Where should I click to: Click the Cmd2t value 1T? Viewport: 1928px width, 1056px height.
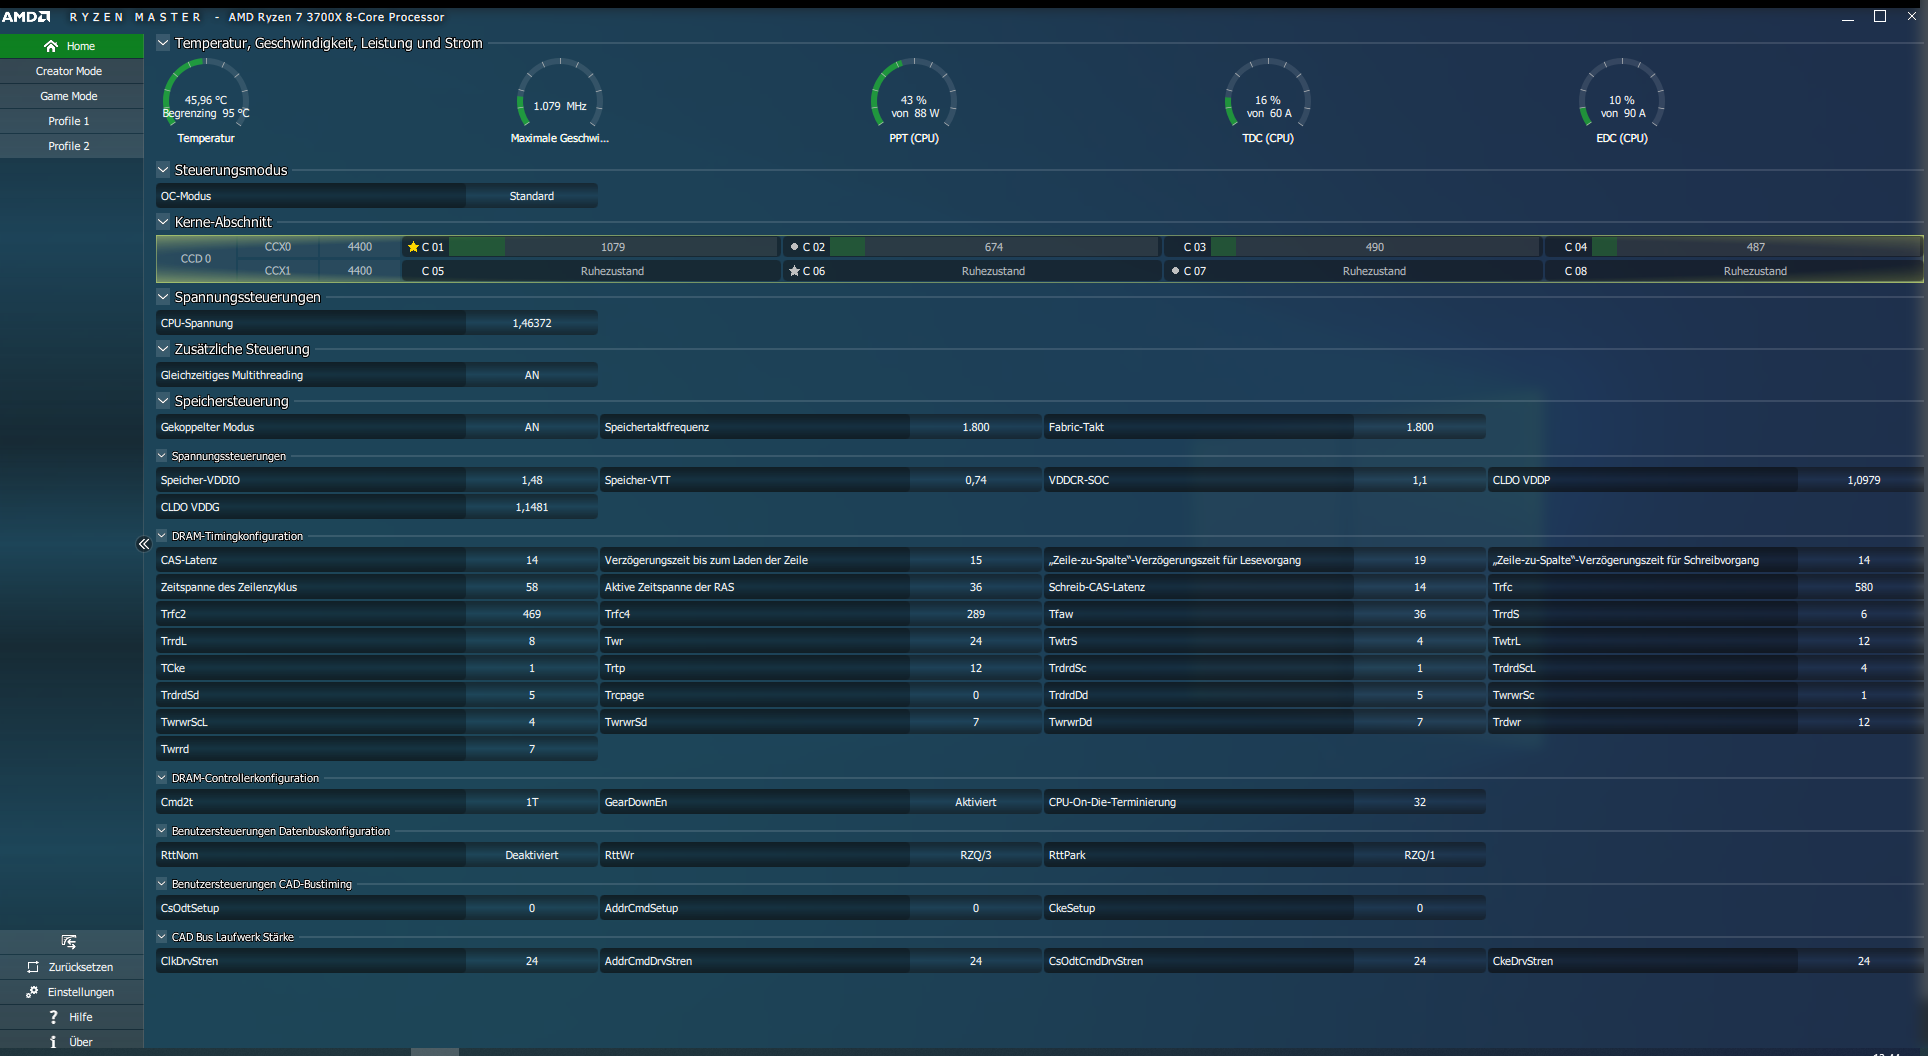point(532,802)
